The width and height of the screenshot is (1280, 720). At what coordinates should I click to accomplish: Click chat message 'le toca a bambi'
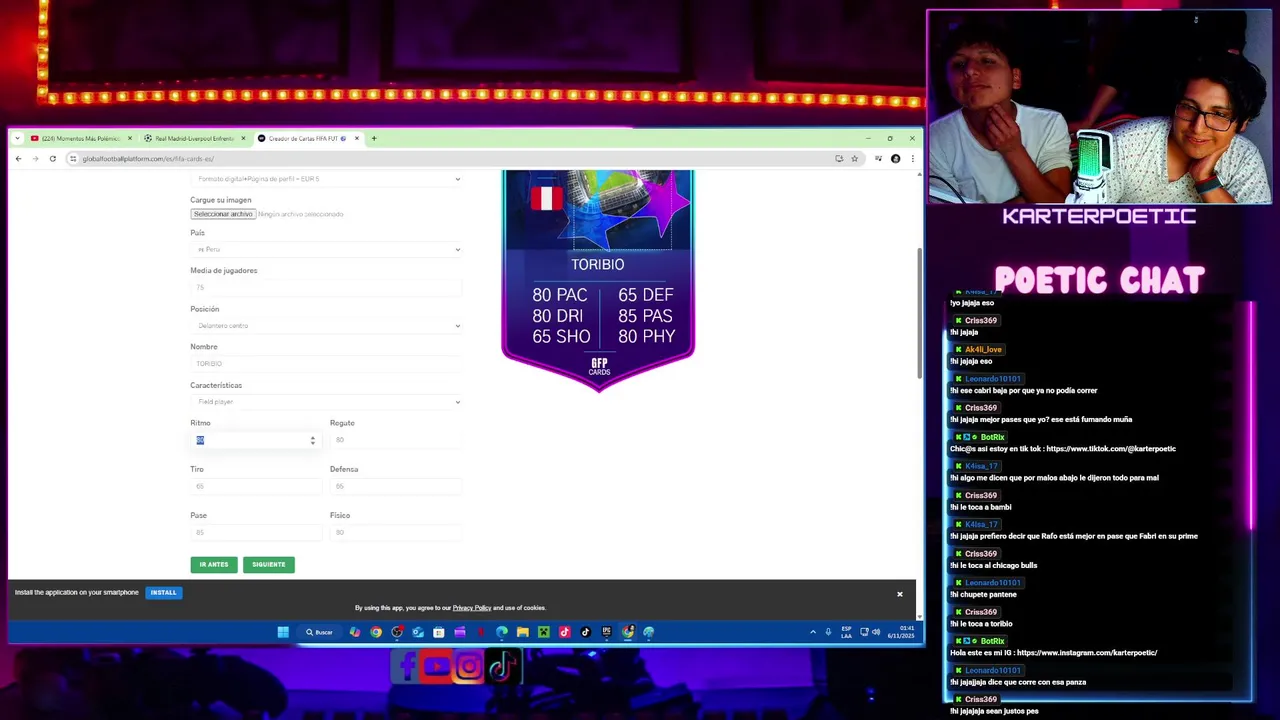pos(981,507)
